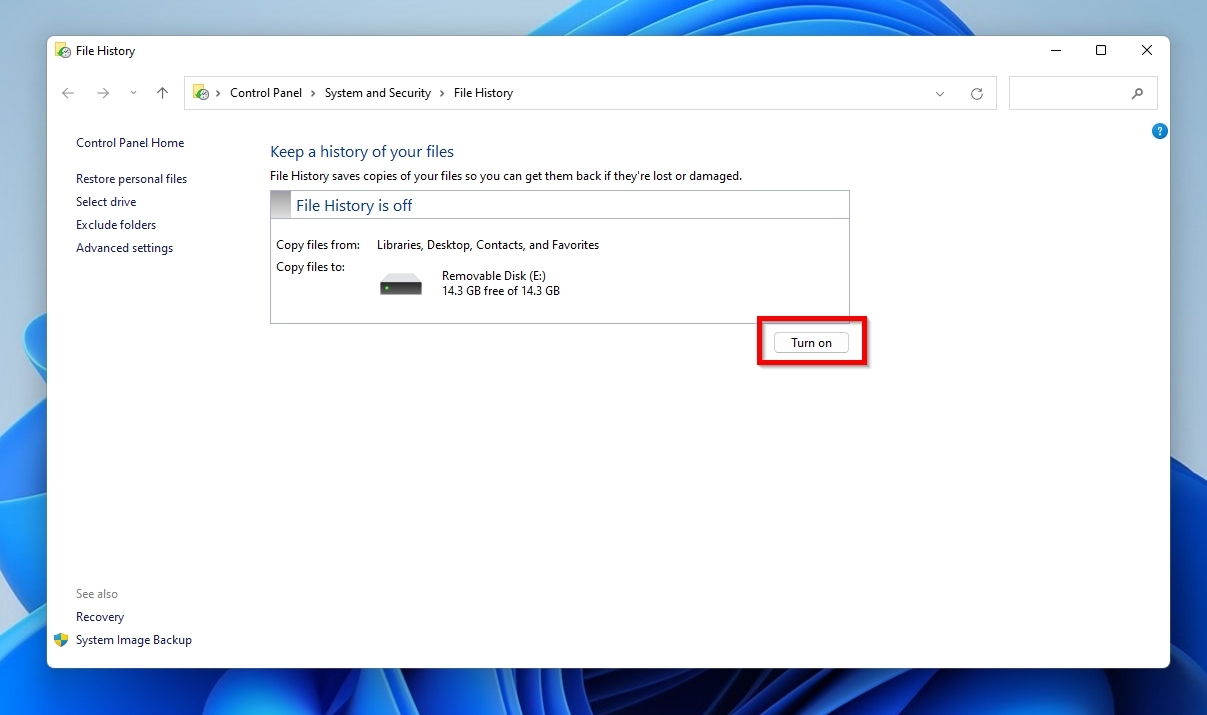The image size is (1207, 715).
Task: Click the 14.3 GB free text
Action: coord(501,291)
